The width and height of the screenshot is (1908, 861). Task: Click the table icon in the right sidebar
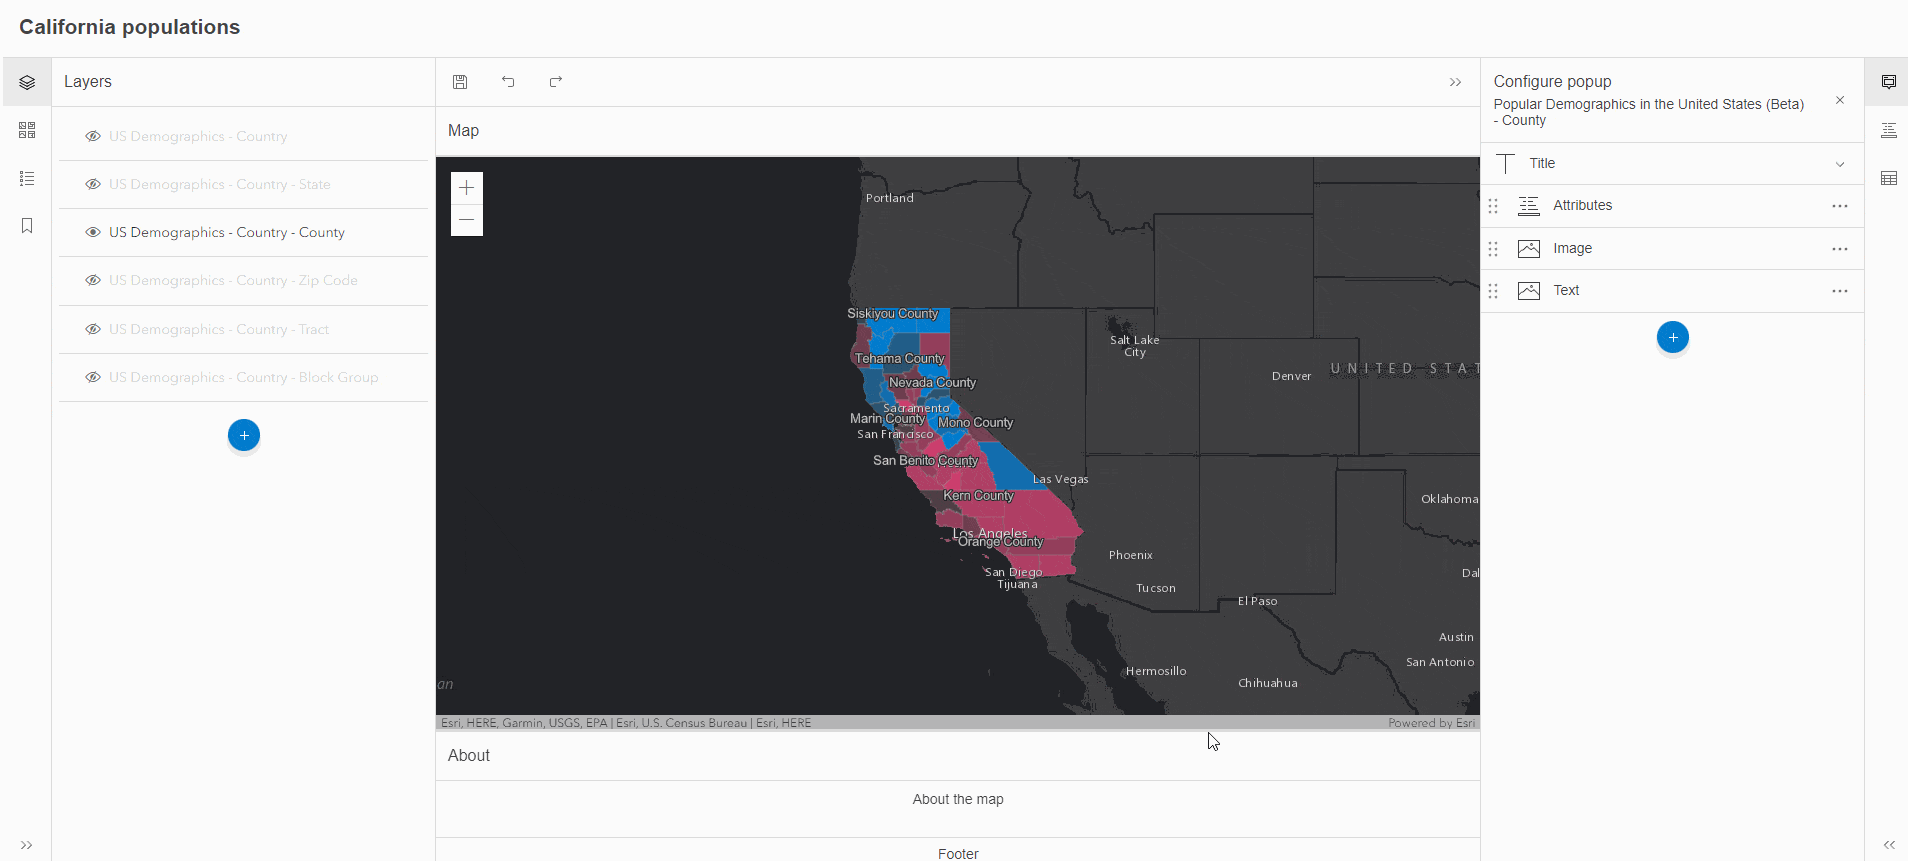(x=1888, y=178)
